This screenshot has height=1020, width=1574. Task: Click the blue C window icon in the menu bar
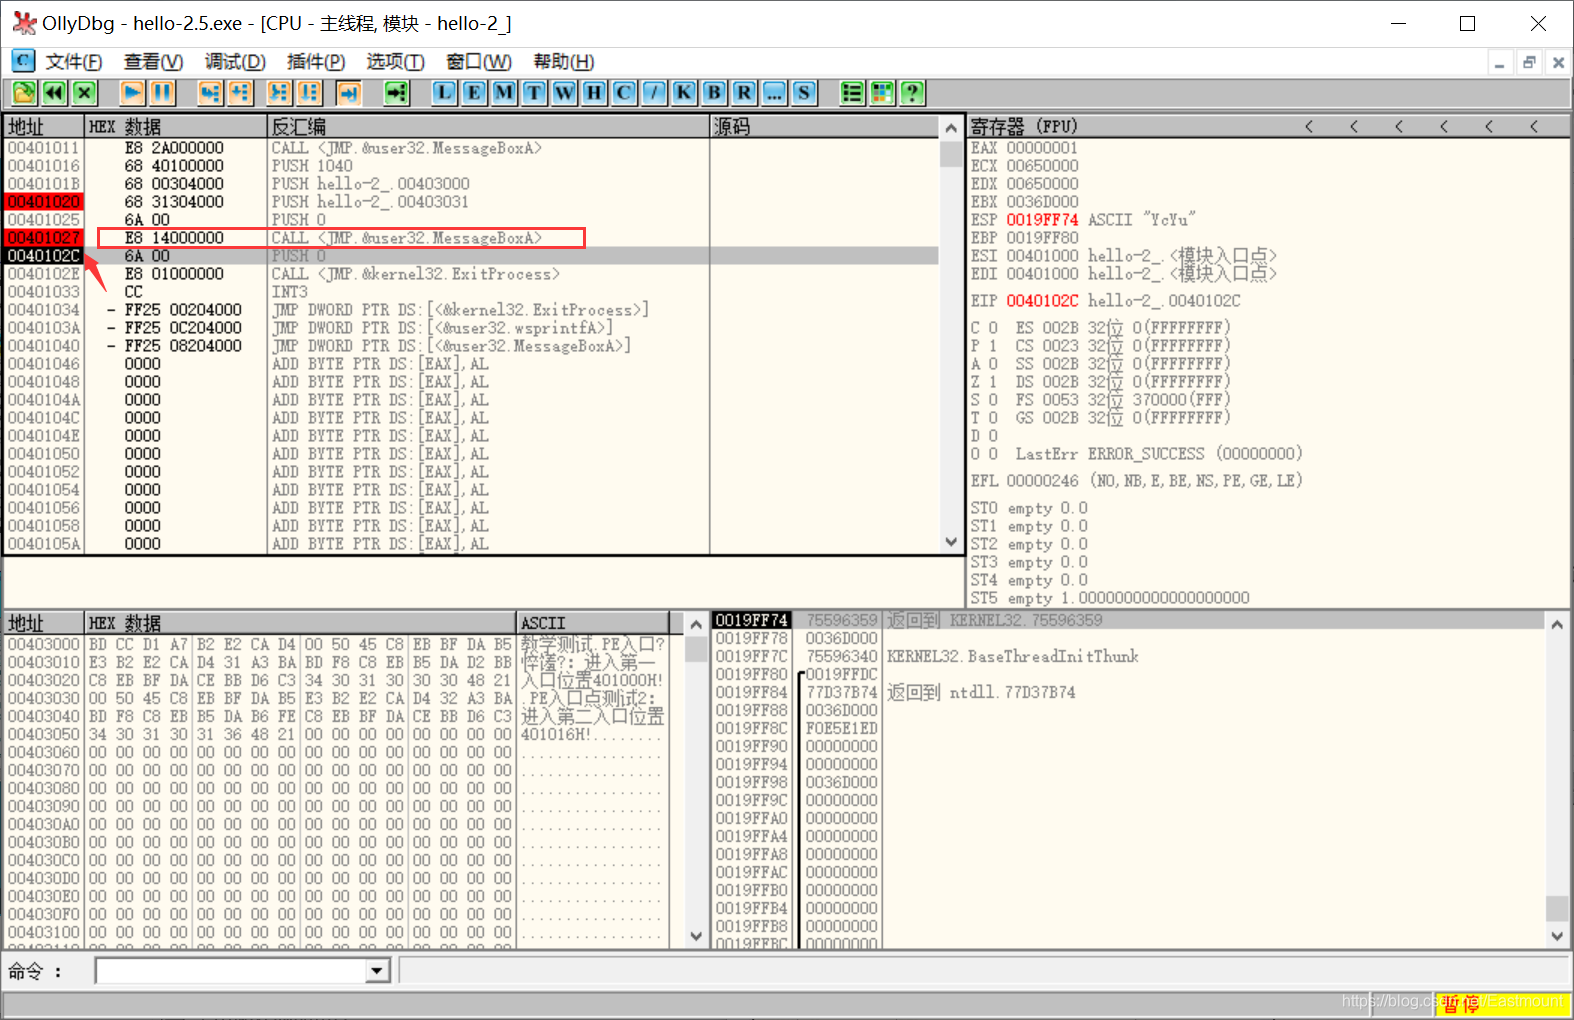pos(23,61)
